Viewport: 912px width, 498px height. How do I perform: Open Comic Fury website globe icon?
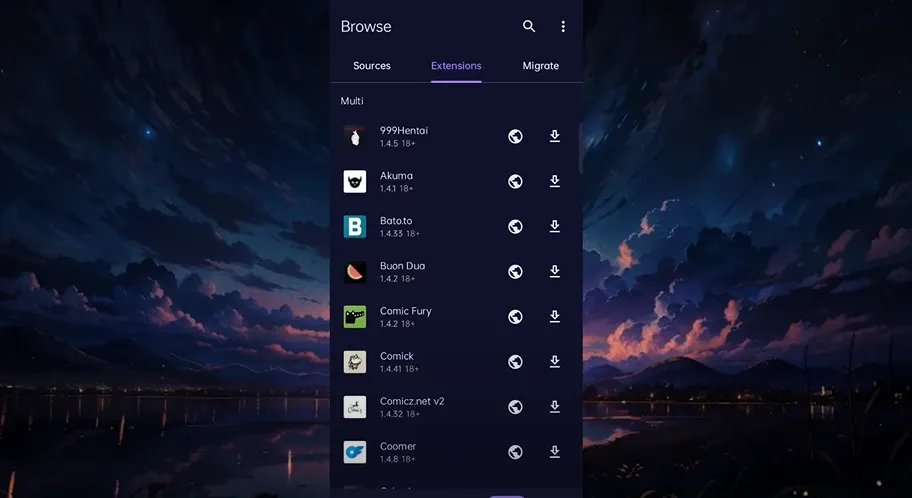click(515, 316)
